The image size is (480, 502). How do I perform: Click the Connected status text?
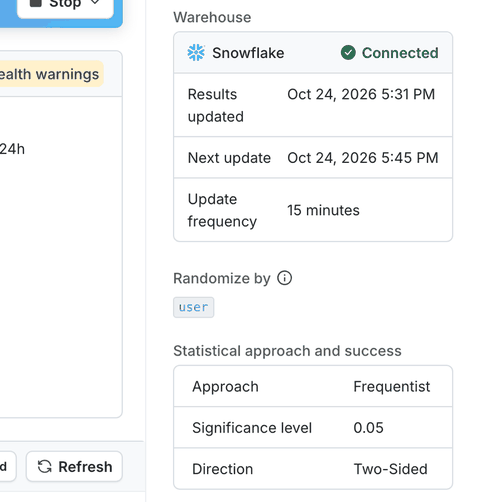400,53
